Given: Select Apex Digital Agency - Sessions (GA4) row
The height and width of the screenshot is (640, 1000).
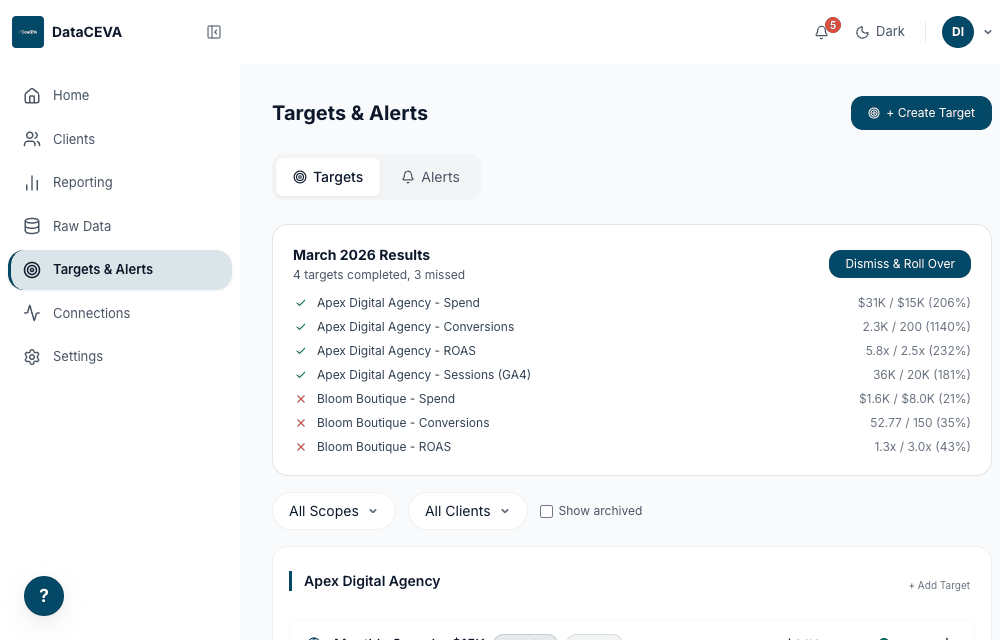Looking at the screenshot, I should click(x=631, y=375).
